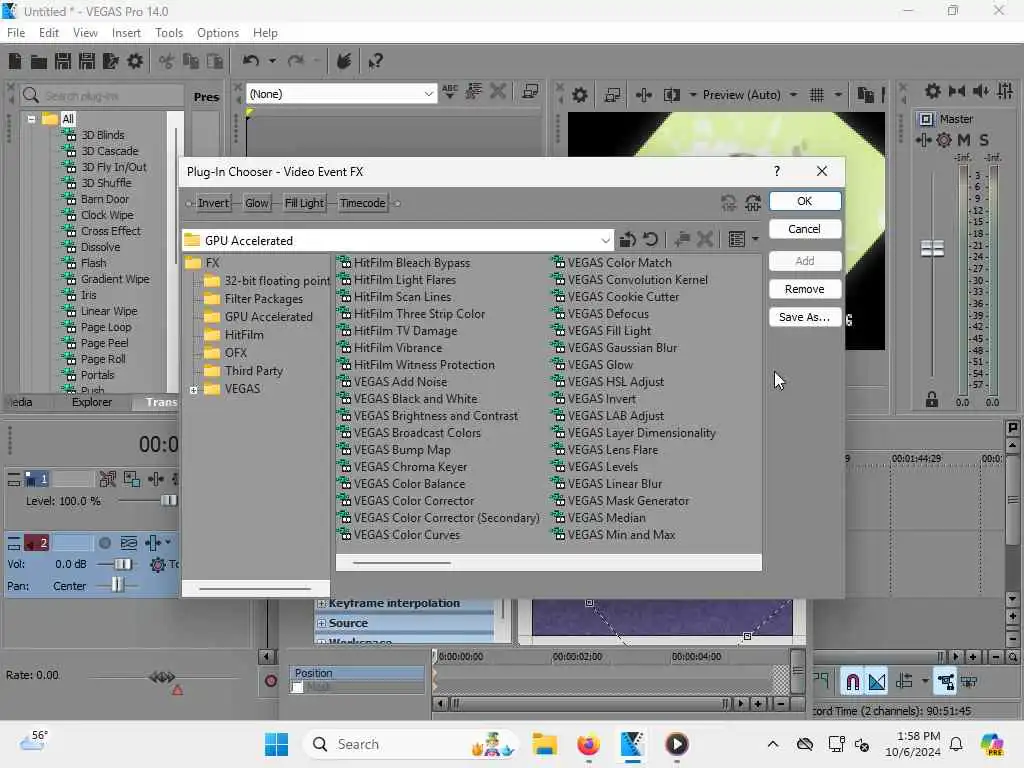Click the Remove button

805,289
